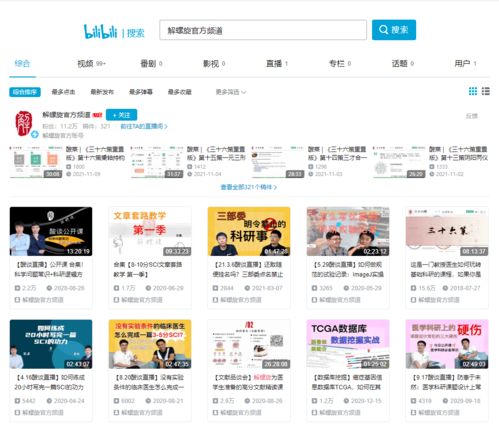Expand the 更多筛选 filter dropdown
Viewport: 499px width, 430px height.
coord(231,92)
